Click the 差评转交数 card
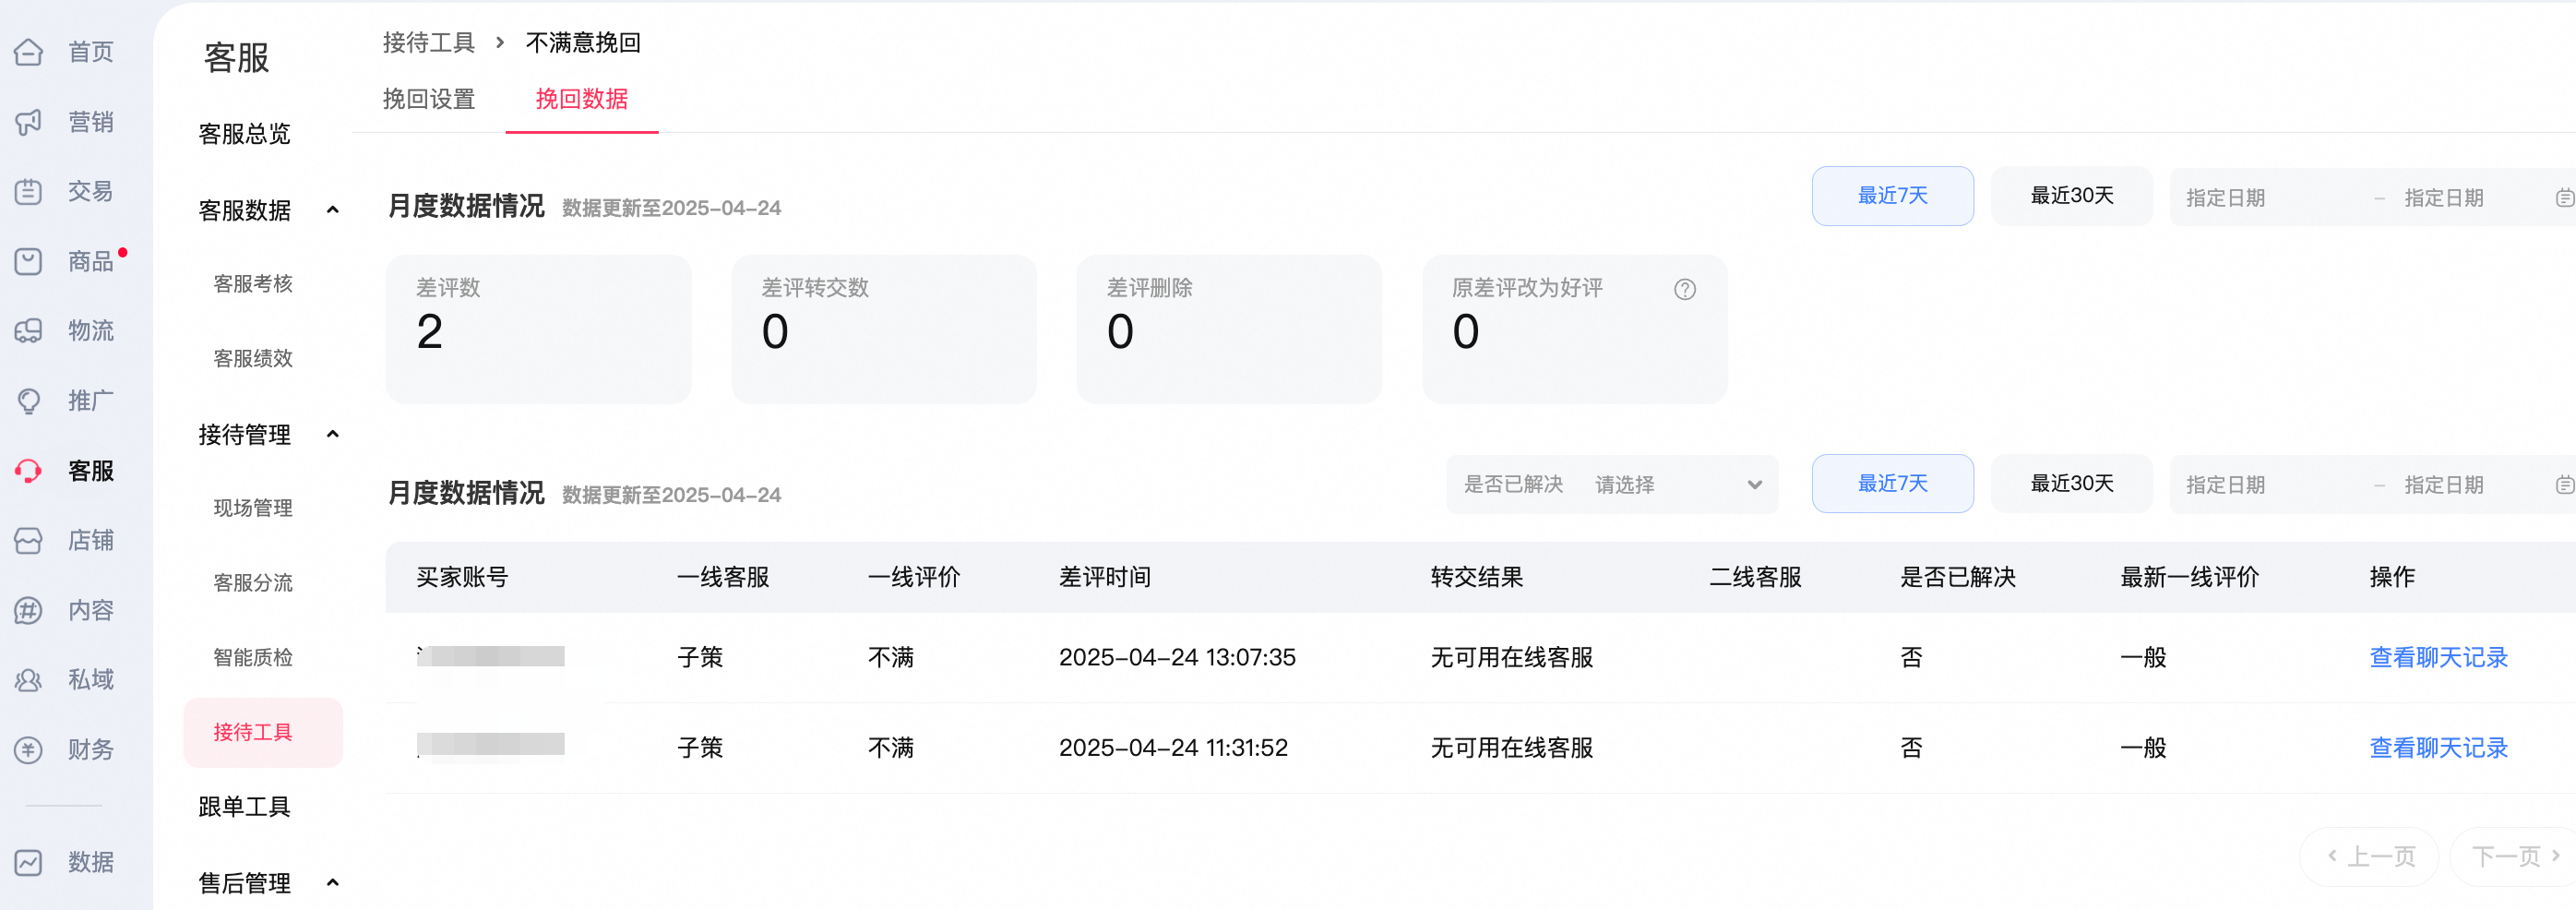The height and width of the screenshot is (910, 2576). [884, 329]
